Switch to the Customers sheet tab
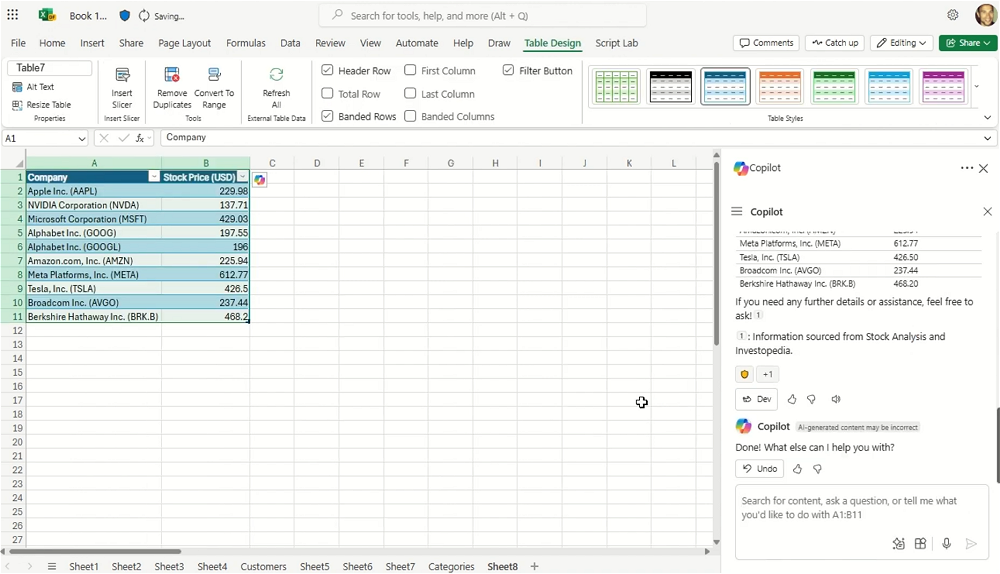The image size is (1000, 574). (263, 566)
